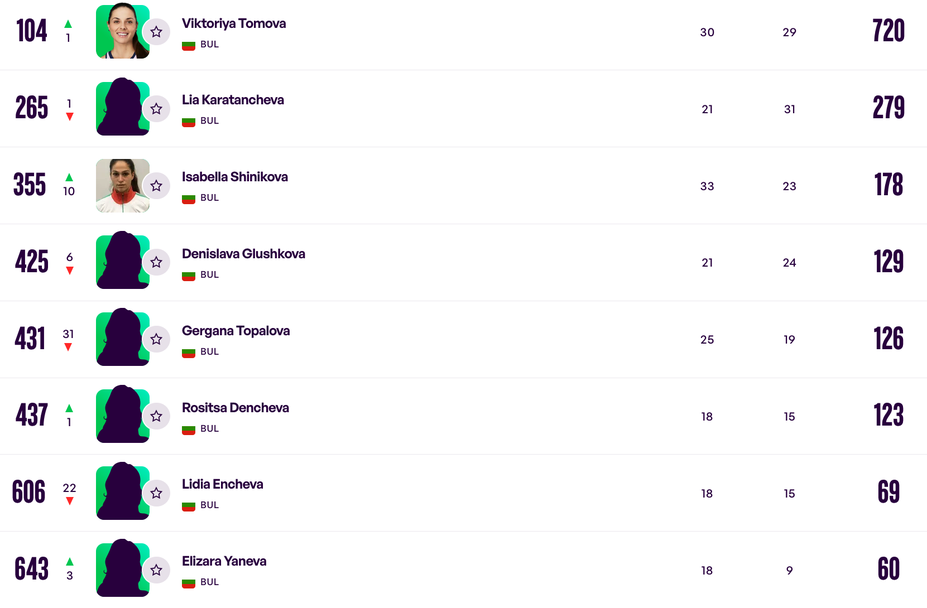Click Elizara Yaneva's player name
The height and width of the screenshot is (608, 927).
(x=224, y=561)
